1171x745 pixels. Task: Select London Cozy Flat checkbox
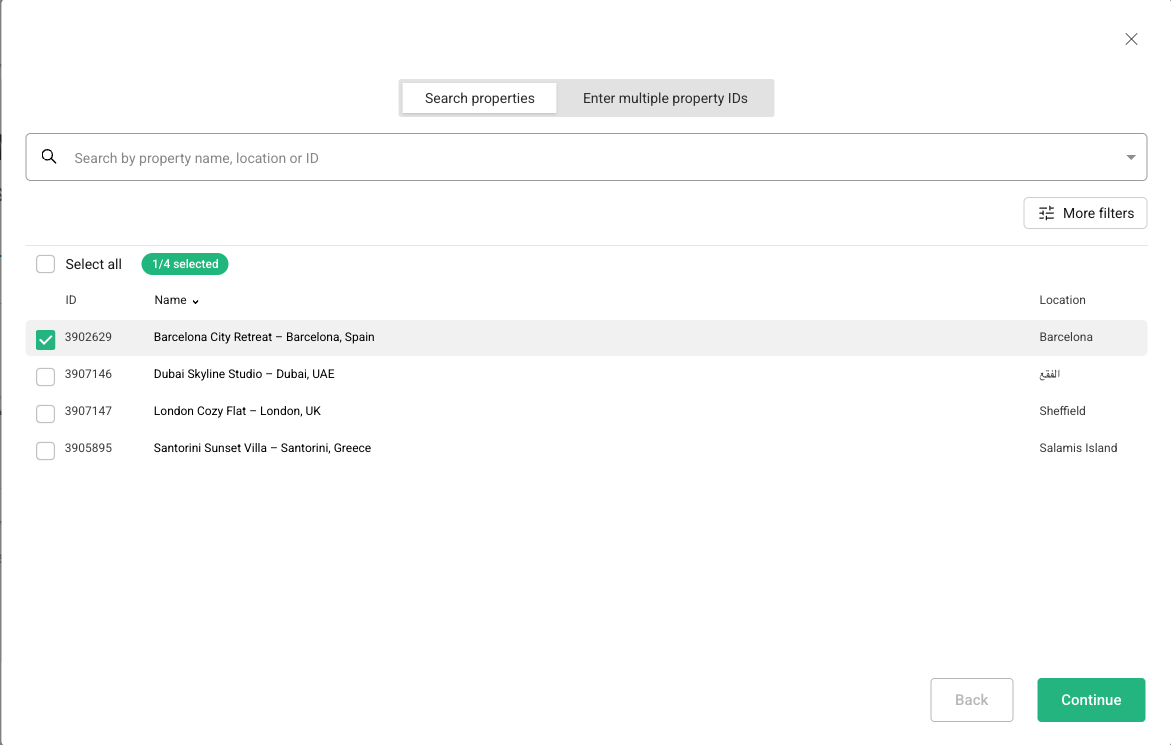pyautogui.click(x=45, y=413)
